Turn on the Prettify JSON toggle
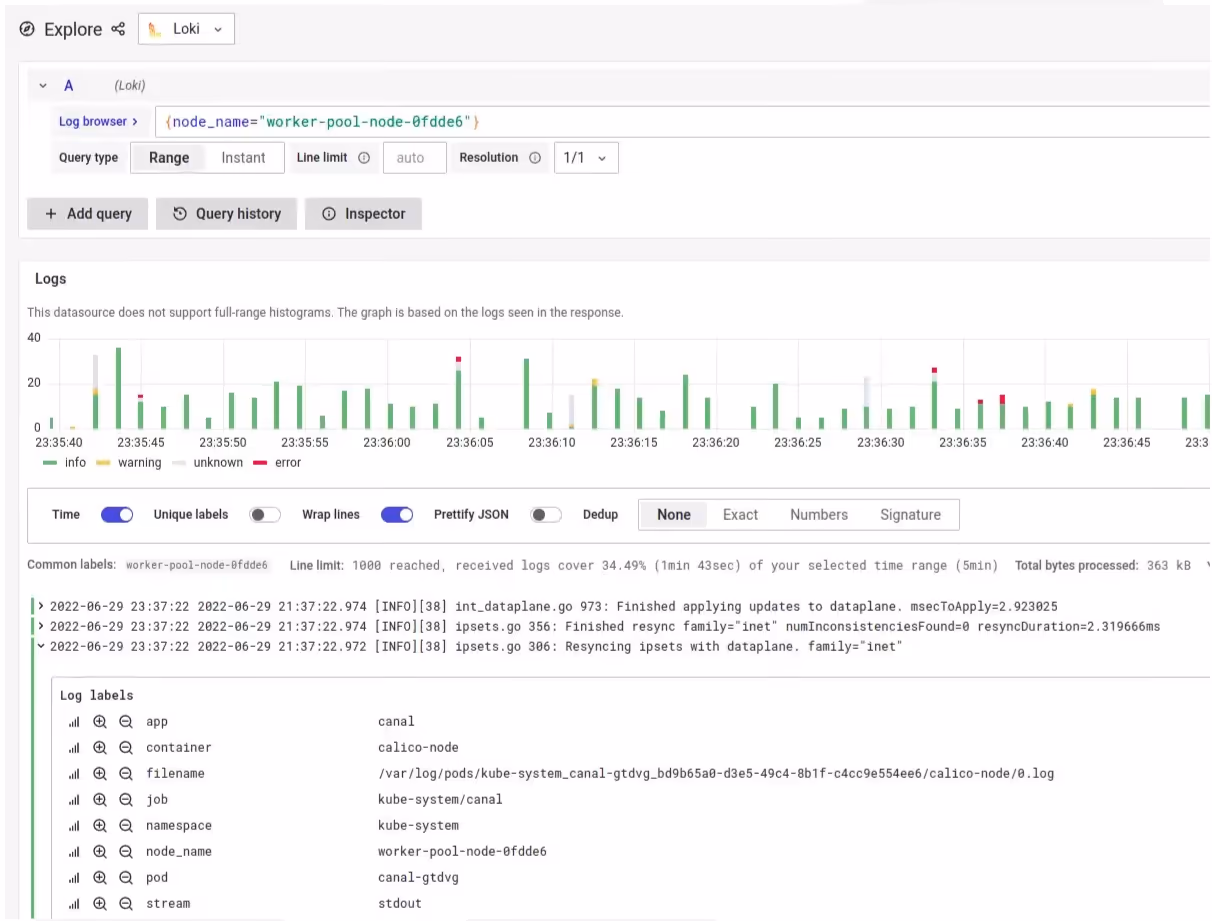 (x=545, y=515)
